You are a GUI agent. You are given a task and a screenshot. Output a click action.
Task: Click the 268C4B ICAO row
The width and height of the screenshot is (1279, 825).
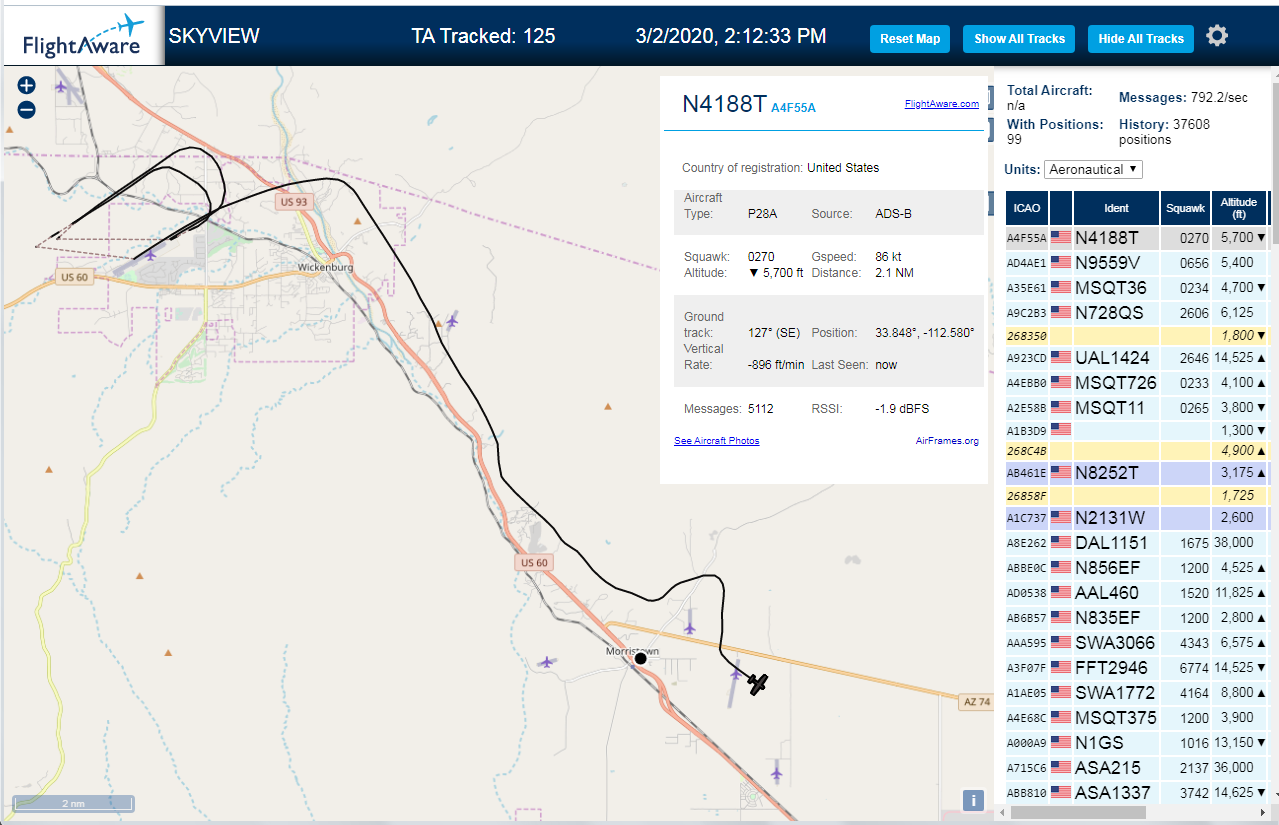pyautogui.click(x=1137, y=451)
